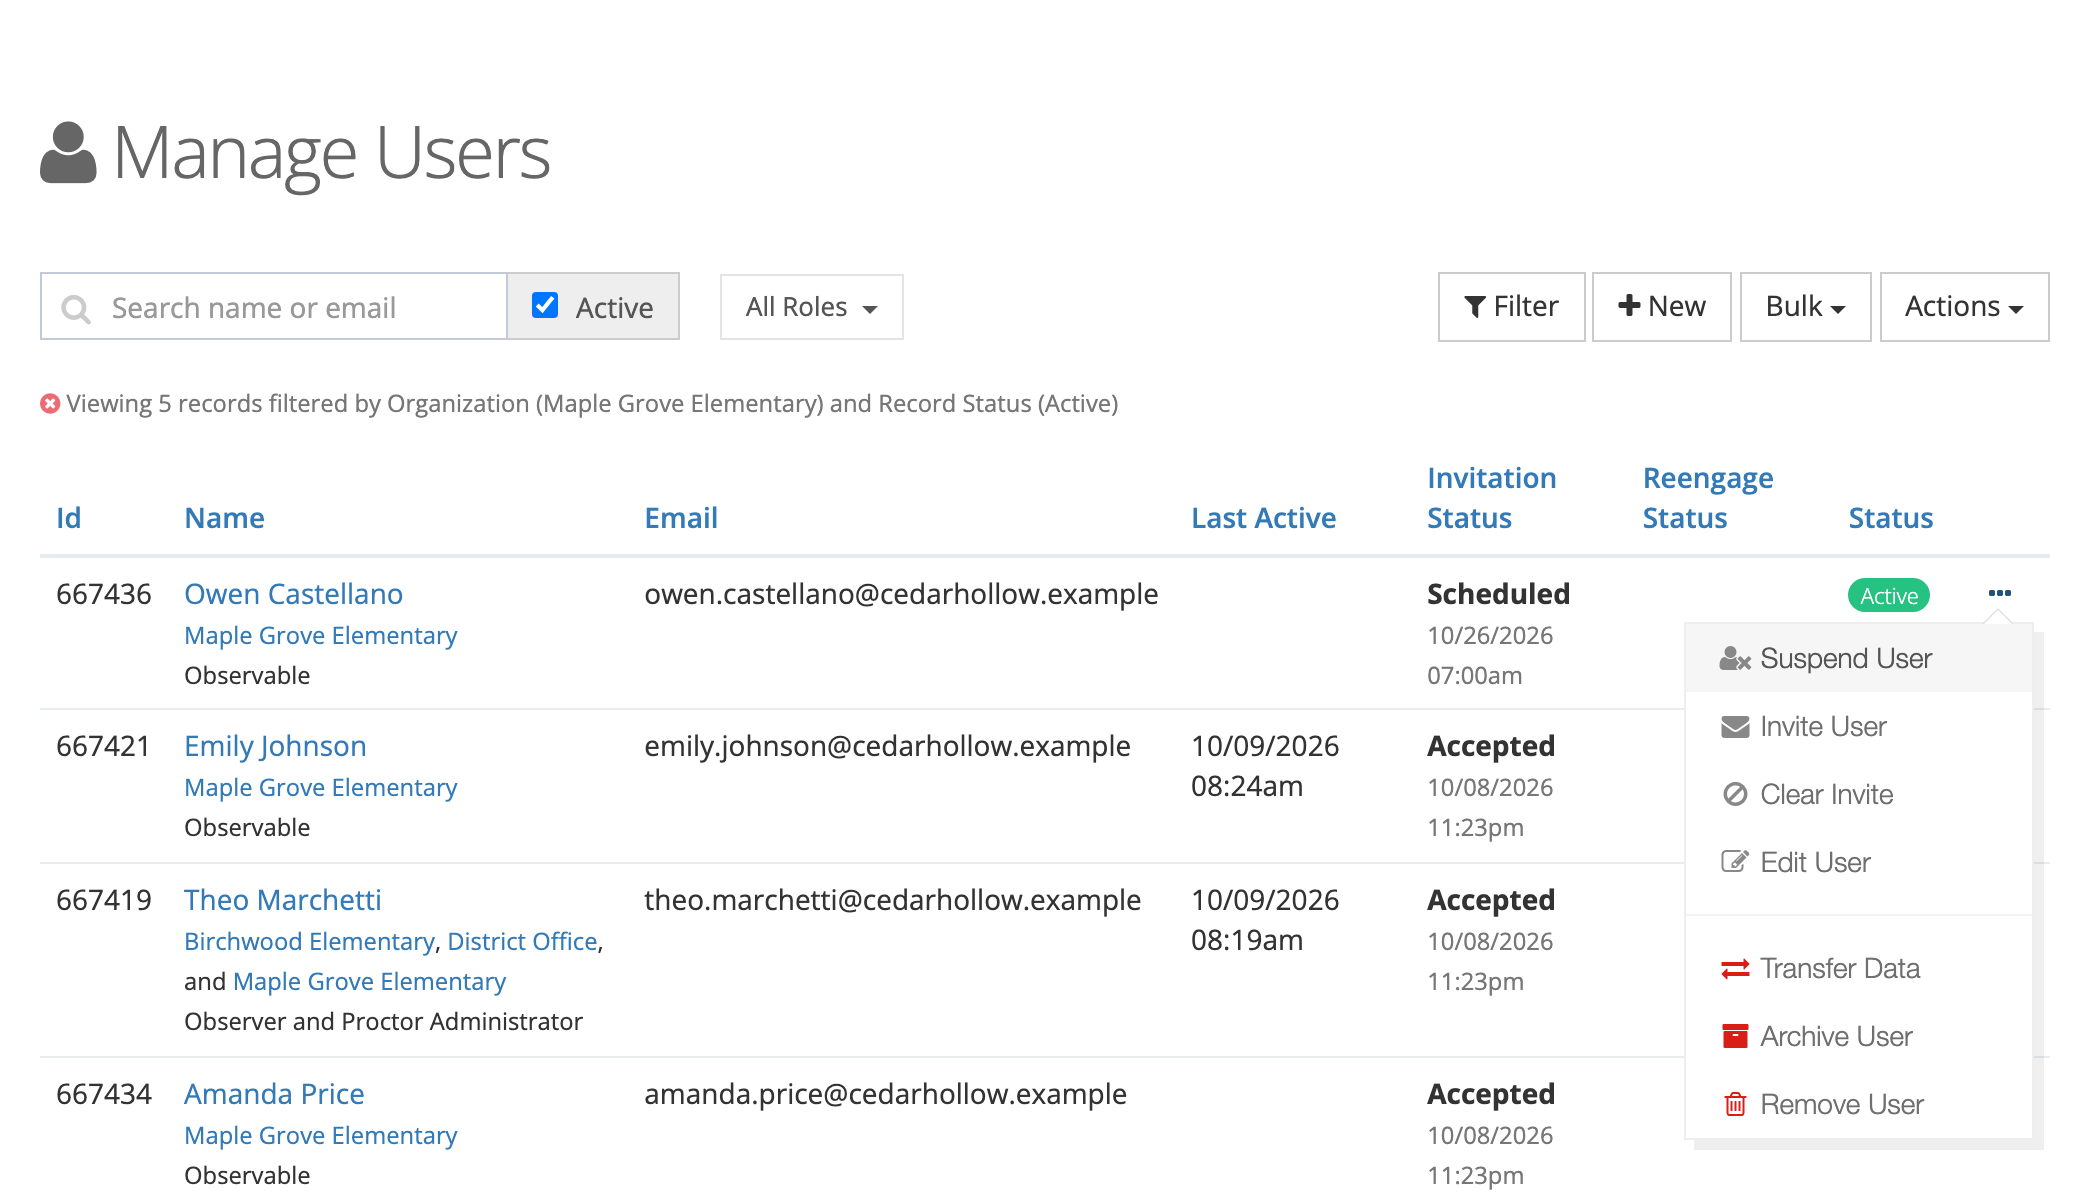
Task: Open the Filter button
Action: 1511,307
